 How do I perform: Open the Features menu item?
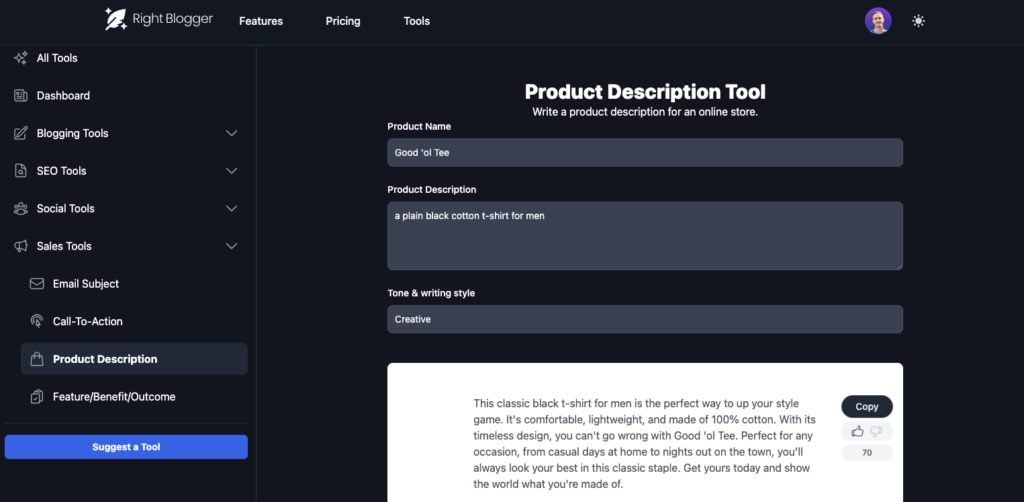[x=260, y=21]
